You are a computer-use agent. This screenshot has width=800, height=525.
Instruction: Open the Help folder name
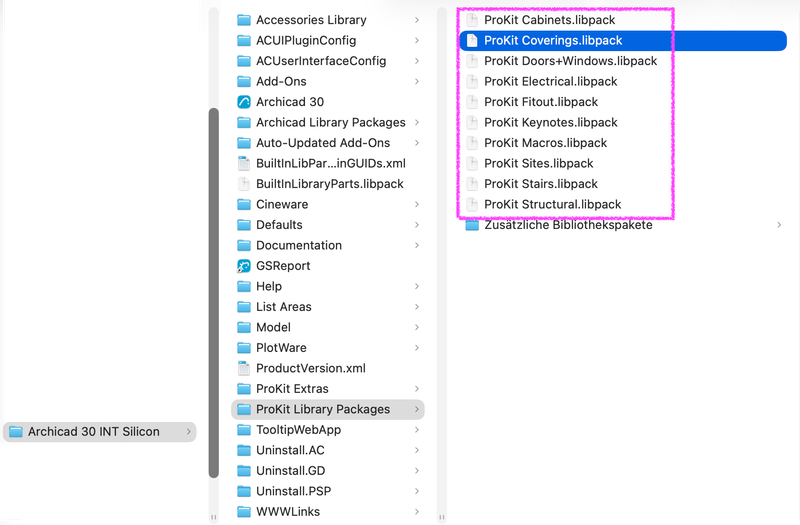coord(269,286)
